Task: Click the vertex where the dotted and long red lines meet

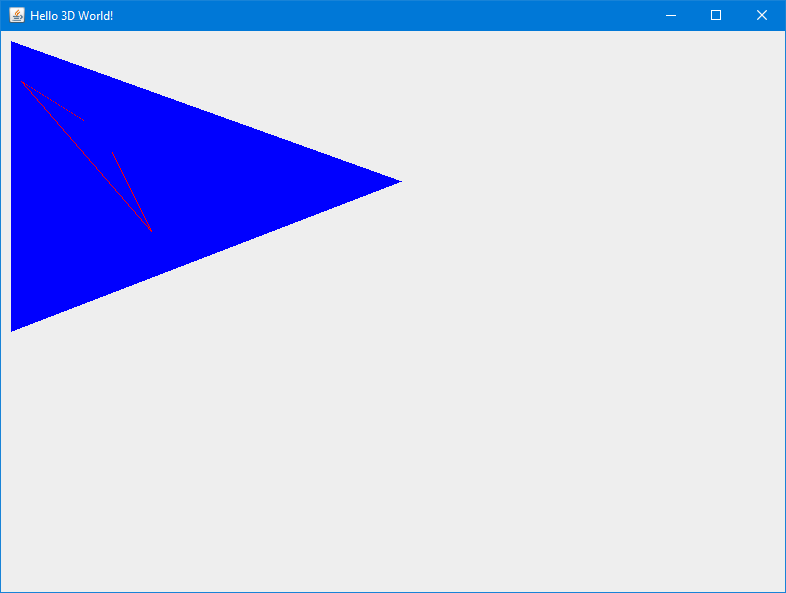Action: (x=22, y=82)
